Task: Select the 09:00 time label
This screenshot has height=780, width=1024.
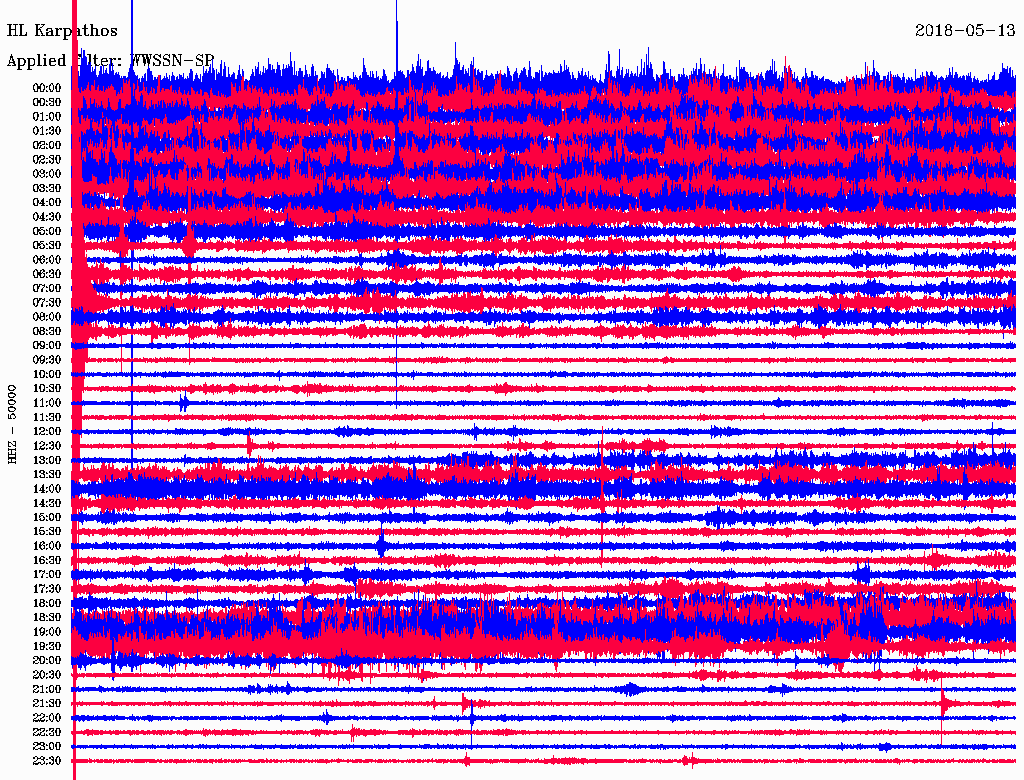Action: point(46,346)
